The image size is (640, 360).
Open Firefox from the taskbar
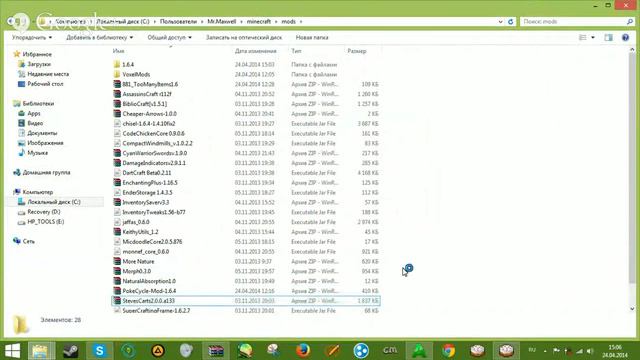tap(303, 351)
